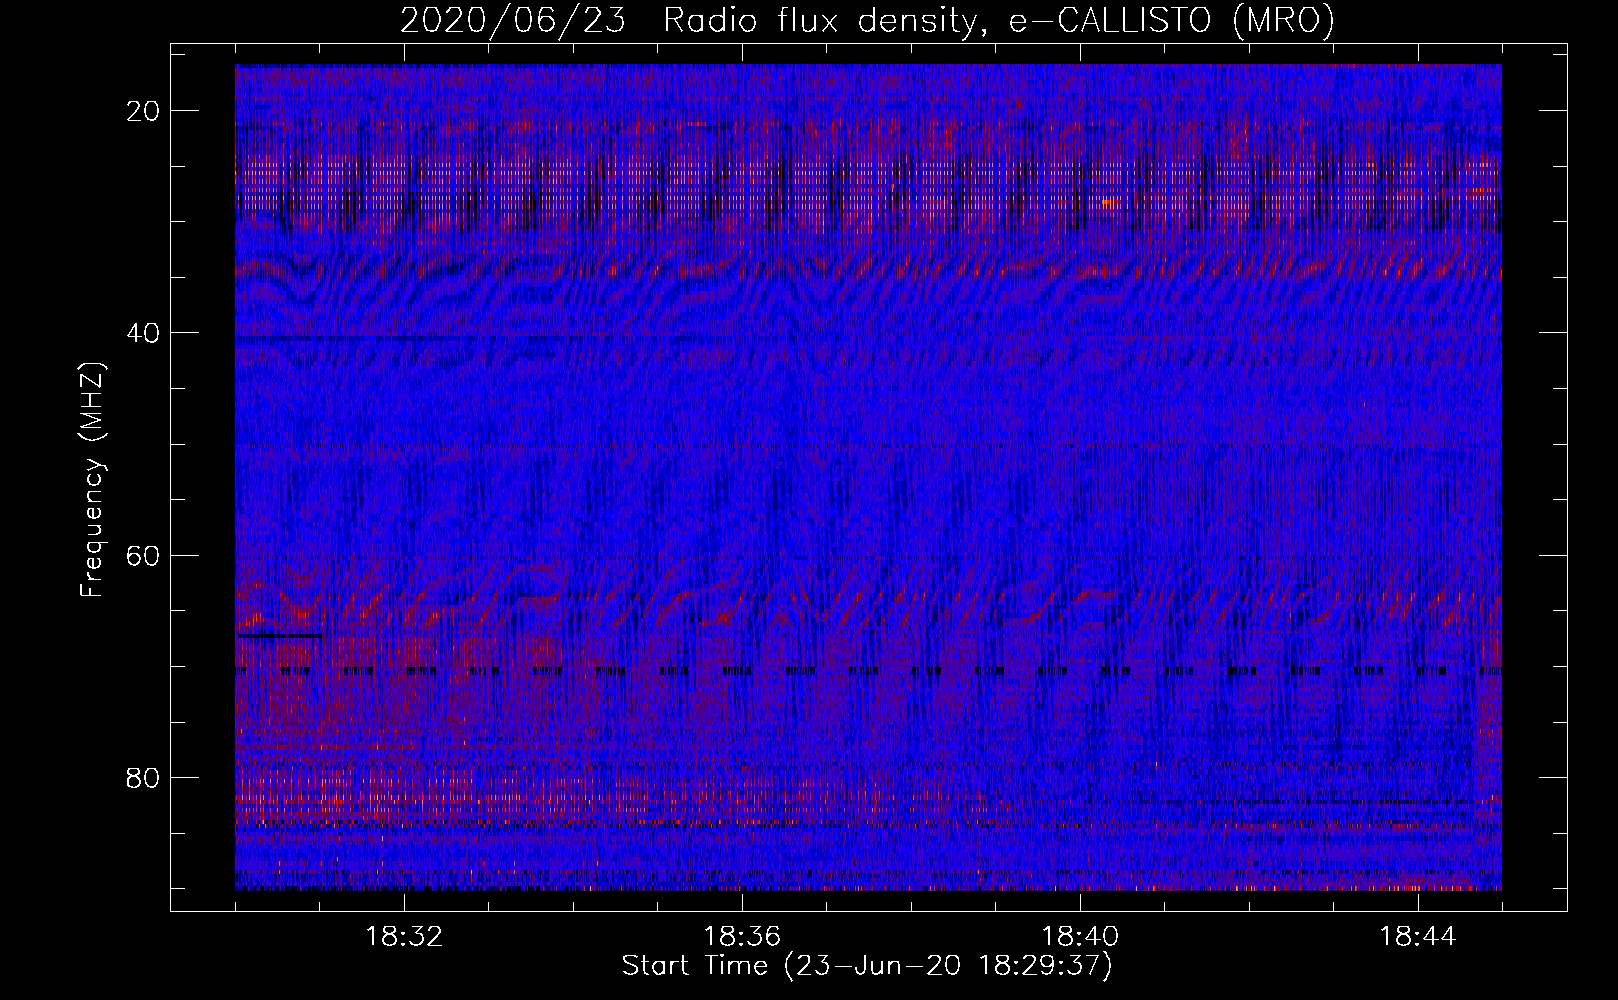Click the "80" frequency tick label
Viewport: 1618px width, 1000px height.
click(x=144, y=777)
